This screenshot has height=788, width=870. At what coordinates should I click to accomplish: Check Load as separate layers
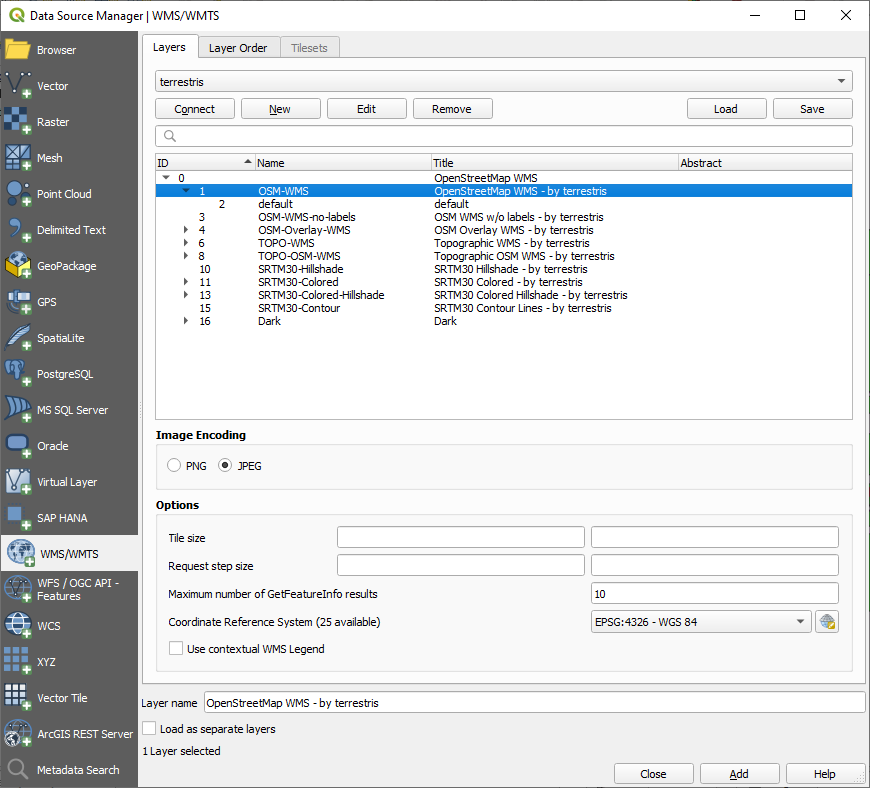pos(149,729)
